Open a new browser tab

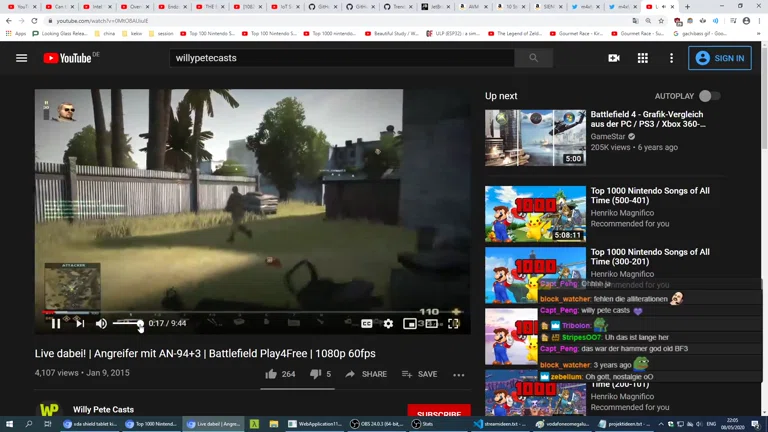tap(687, 6)
